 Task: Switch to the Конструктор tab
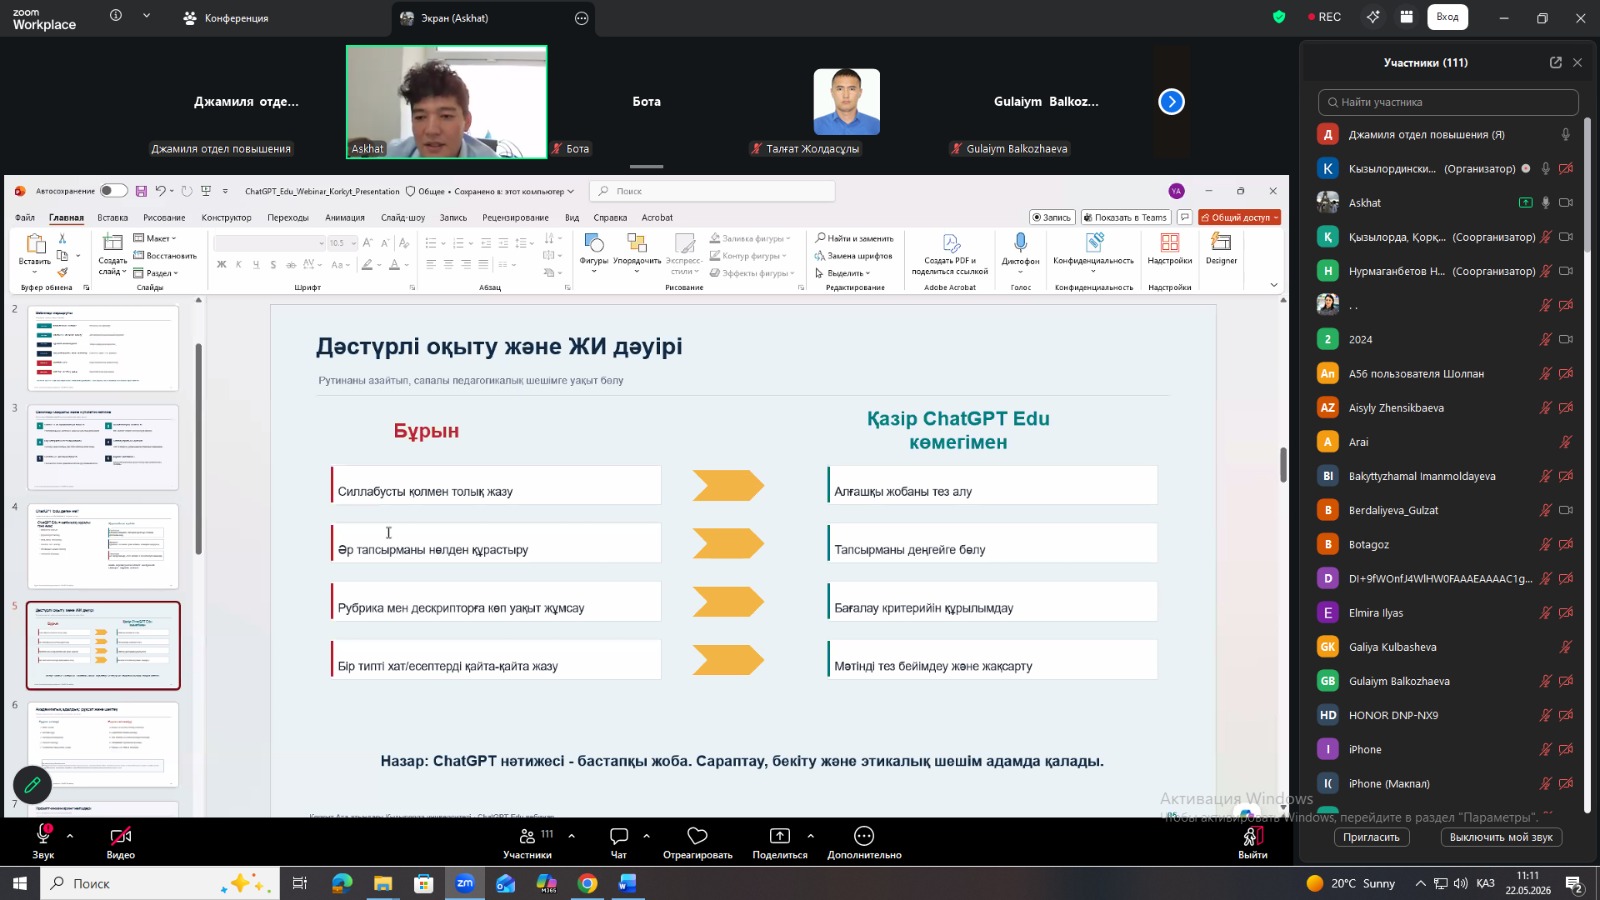[226, 217]
